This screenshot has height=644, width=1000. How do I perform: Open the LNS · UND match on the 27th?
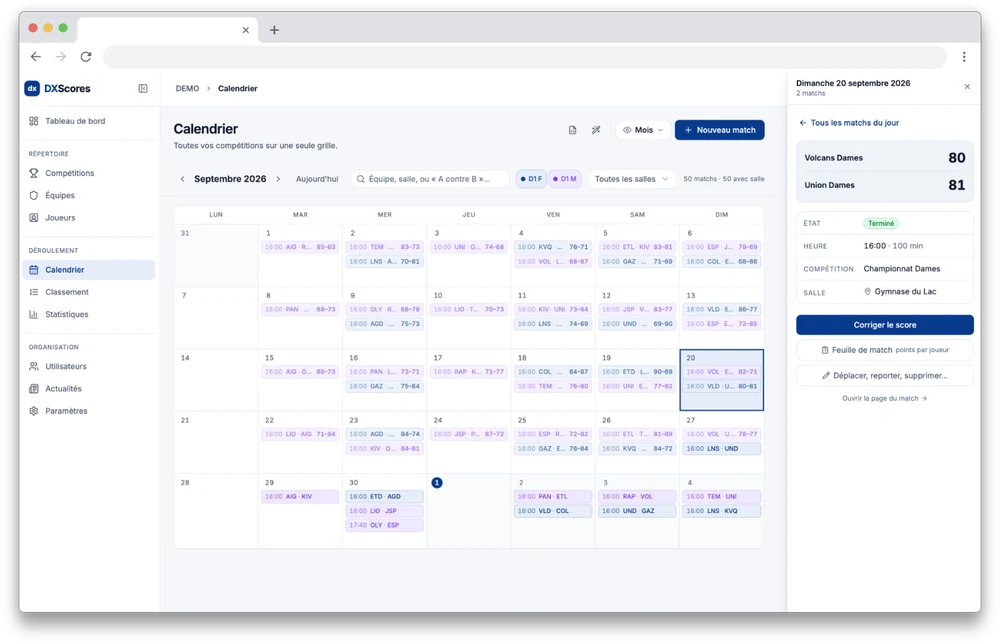coord(721,449)
